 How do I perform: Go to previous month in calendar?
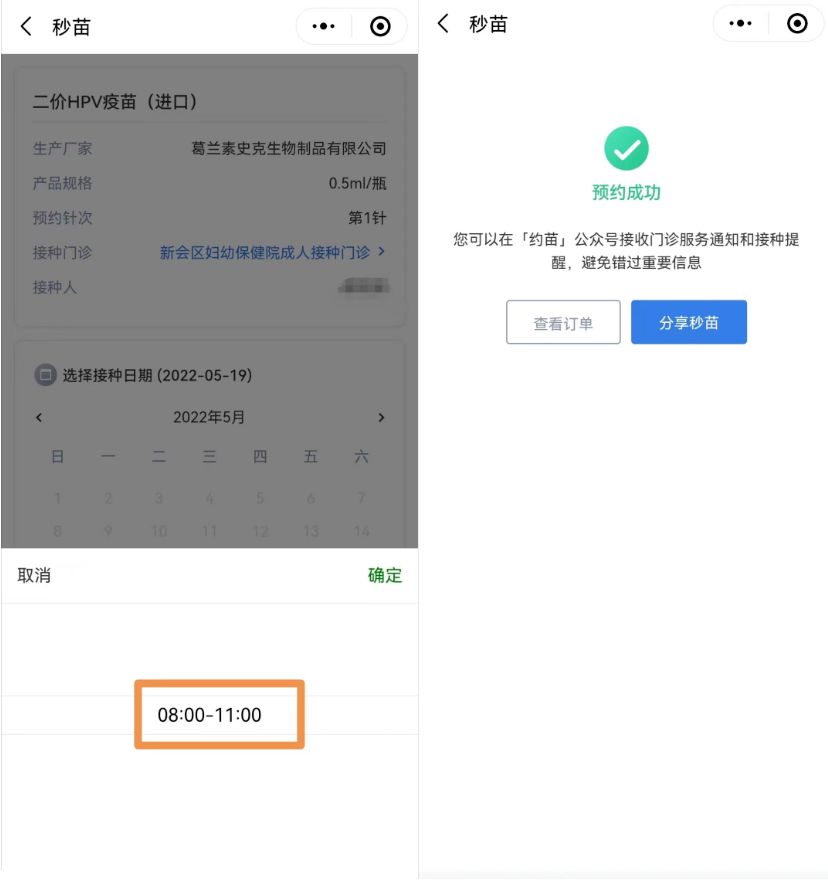(x=39, y=418)
